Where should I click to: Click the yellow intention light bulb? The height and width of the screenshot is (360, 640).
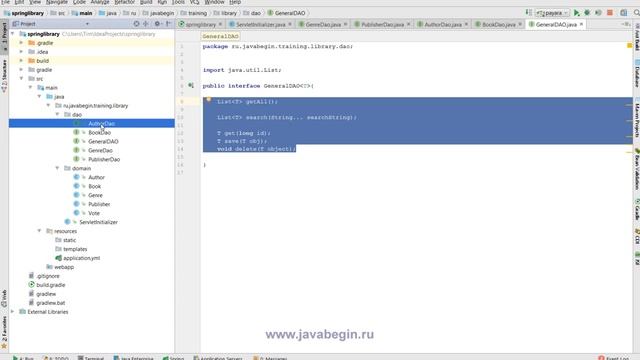[209, 100]
